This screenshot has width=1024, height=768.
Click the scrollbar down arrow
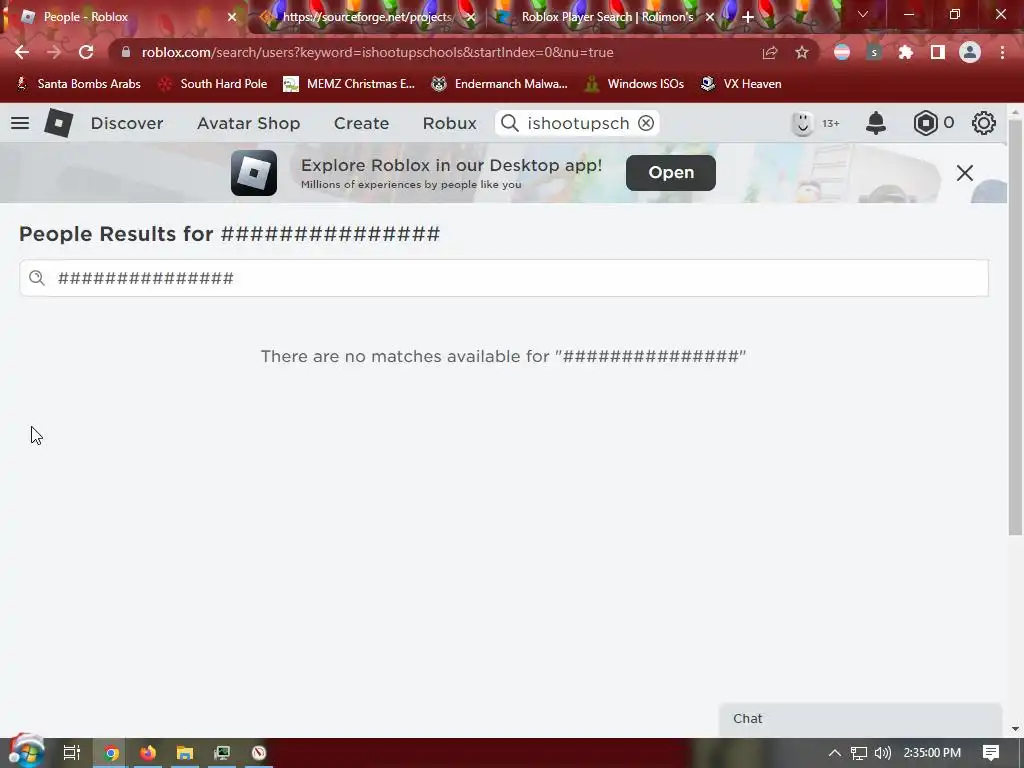1015,729
